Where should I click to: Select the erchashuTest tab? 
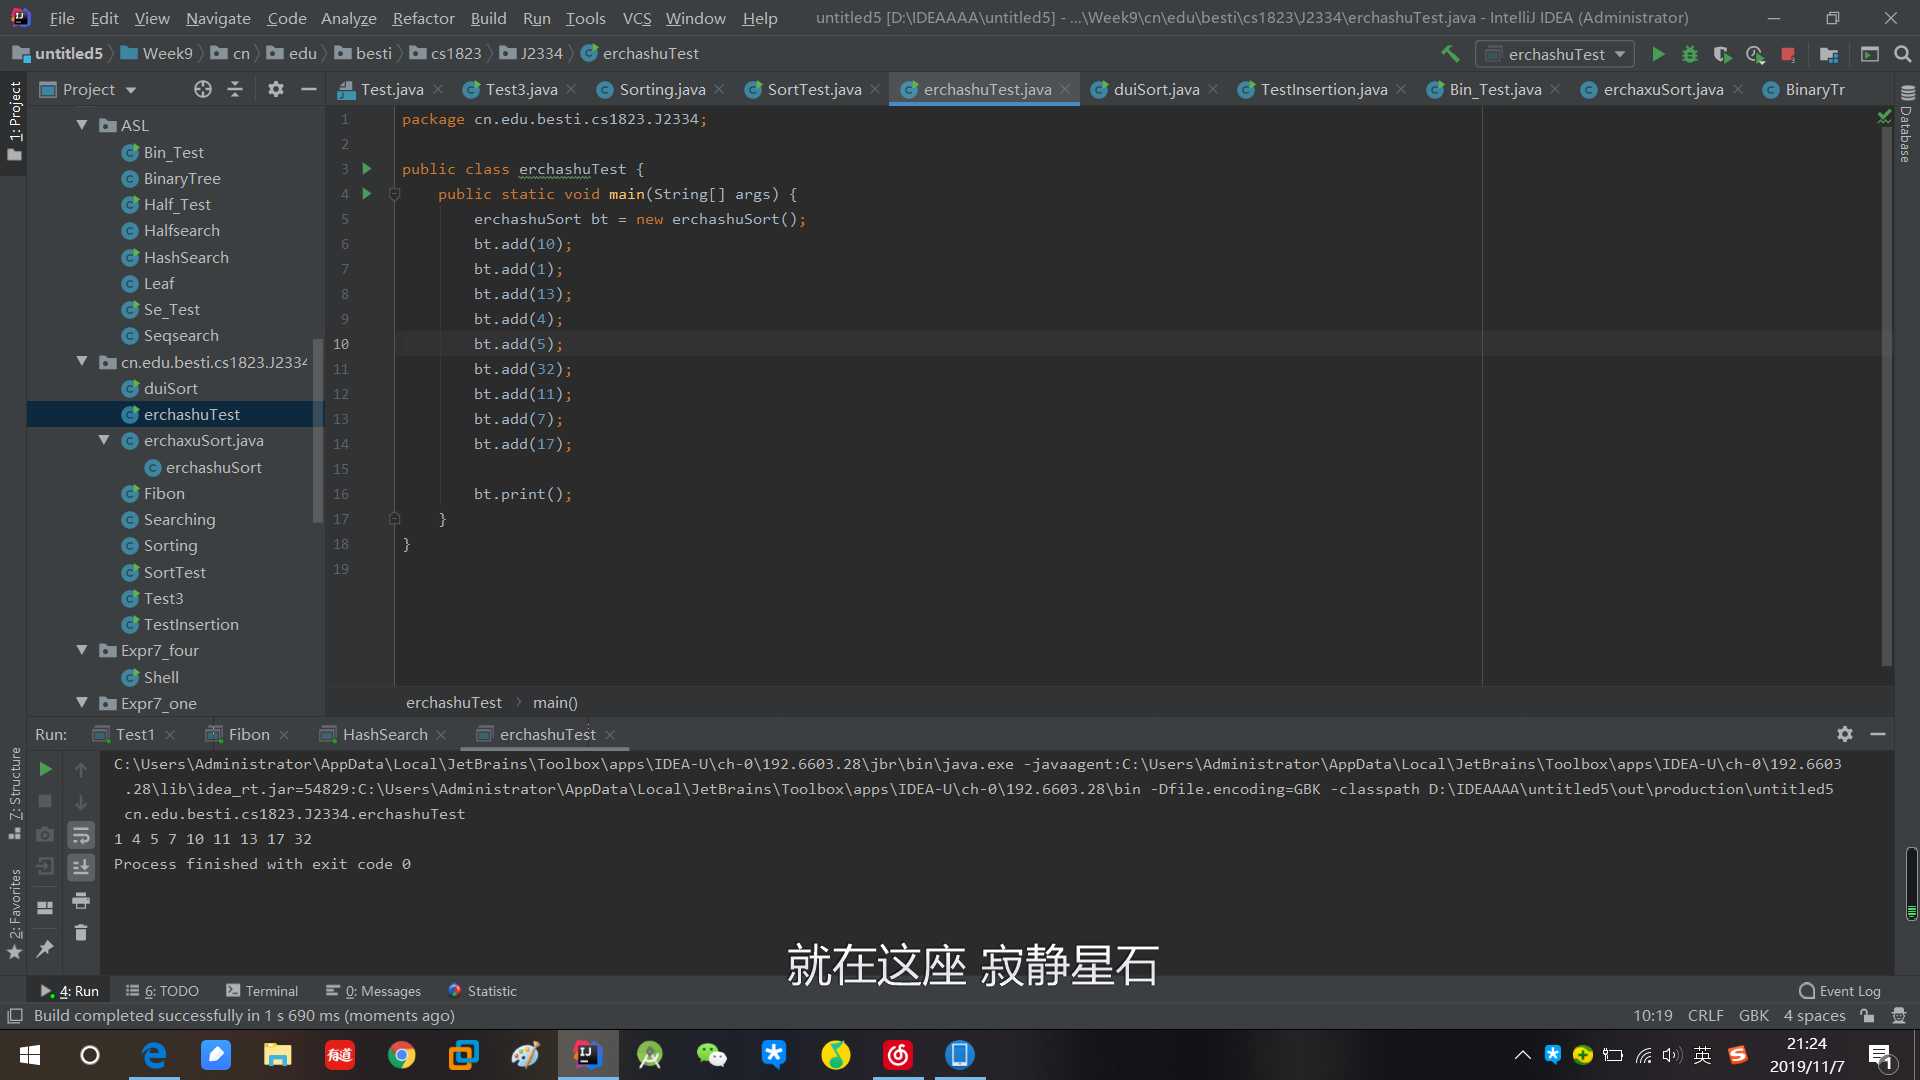click(547, 733)
